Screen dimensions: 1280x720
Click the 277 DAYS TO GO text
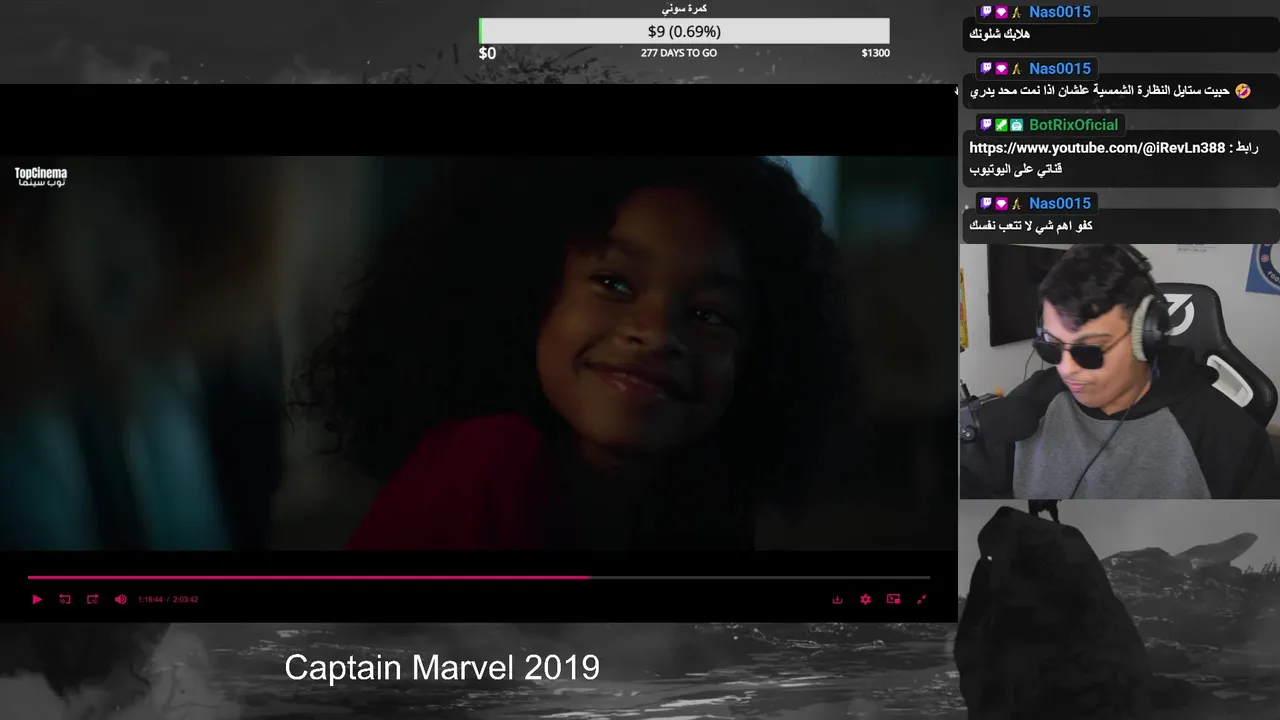[679, 53]
